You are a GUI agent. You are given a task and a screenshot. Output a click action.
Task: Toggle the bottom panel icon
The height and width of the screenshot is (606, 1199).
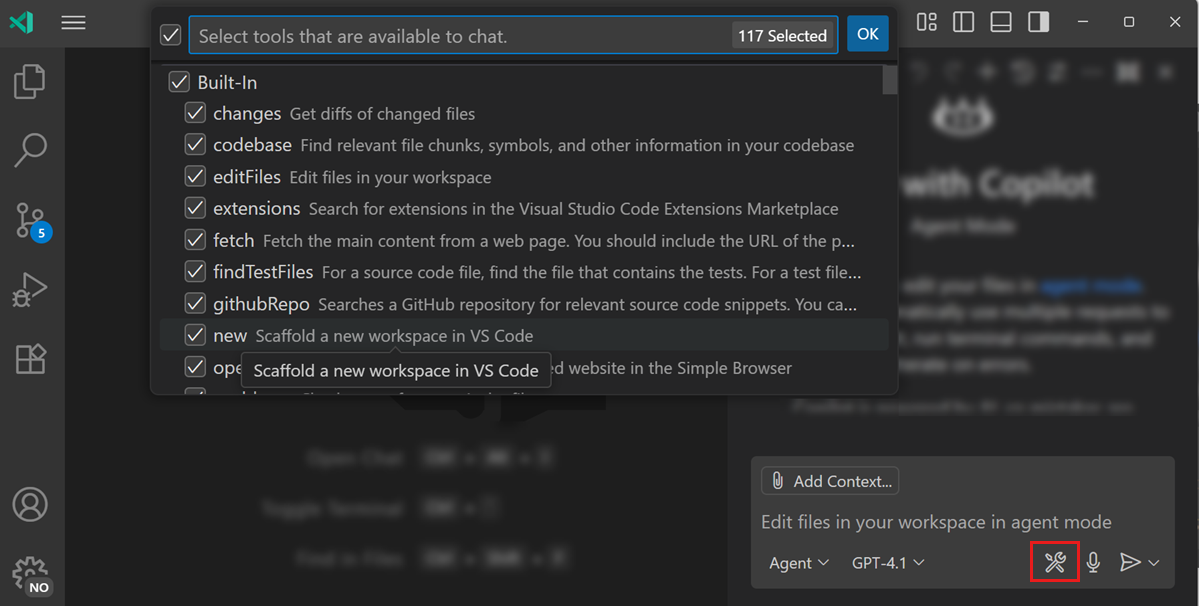point(1001,22)
